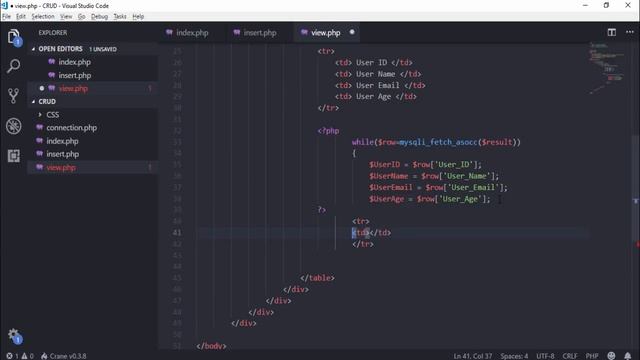Click the </body> closing tag
This screenshot has height=360, width=640.
pyautogui.click(x=211, y=346)
